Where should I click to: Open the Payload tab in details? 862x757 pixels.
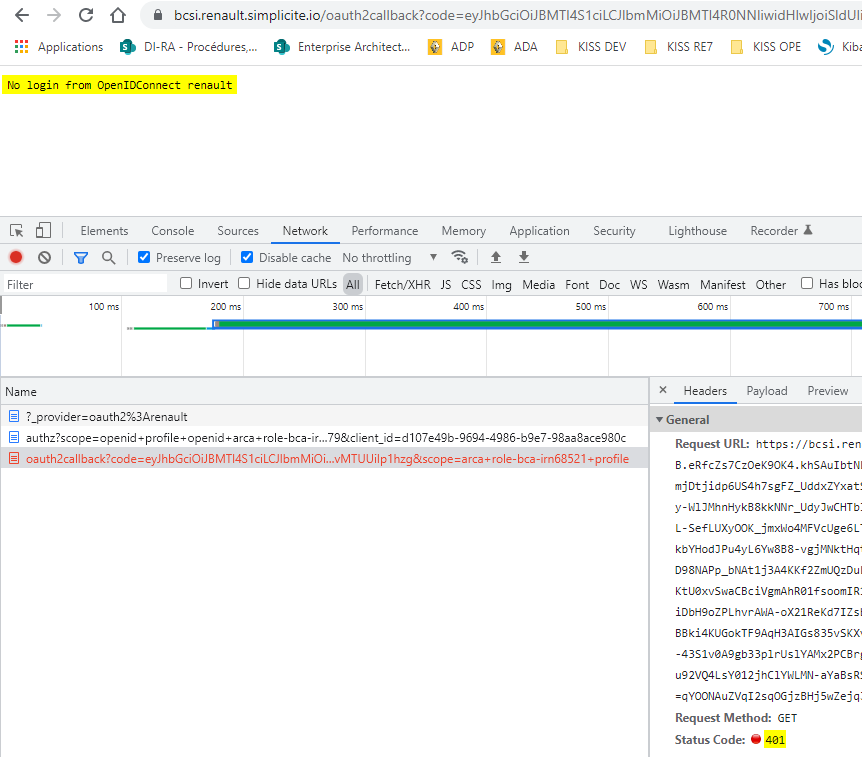tap(767, 391)
